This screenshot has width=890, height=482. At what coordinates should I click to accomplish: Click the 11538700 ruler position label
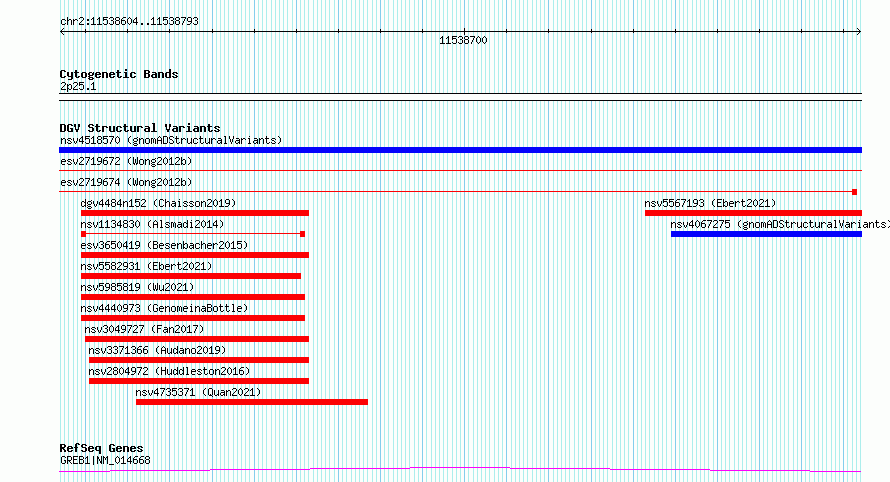click(x=463, y=40)
